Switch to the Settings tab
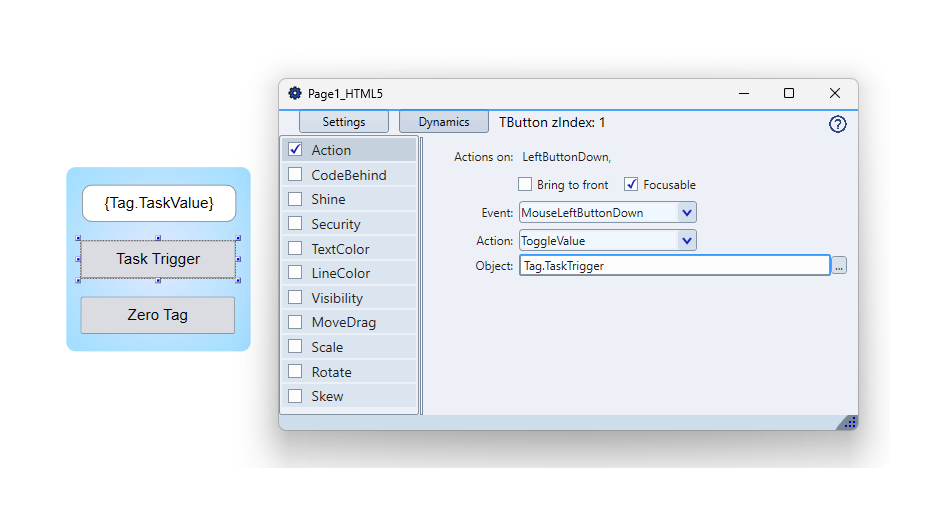This screenshot has width=930, height=508. [x=343, y=122]
